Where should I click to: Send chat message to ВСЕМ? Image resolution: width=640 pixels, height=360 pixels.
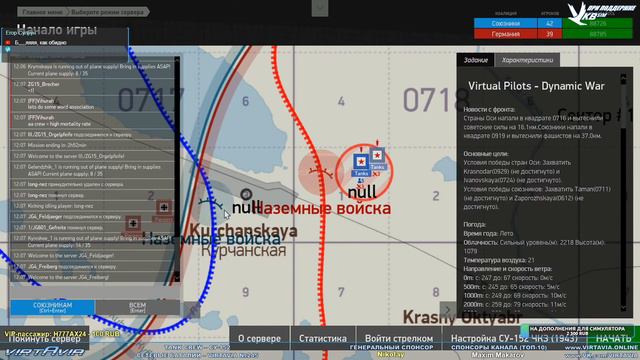[138, 307]
